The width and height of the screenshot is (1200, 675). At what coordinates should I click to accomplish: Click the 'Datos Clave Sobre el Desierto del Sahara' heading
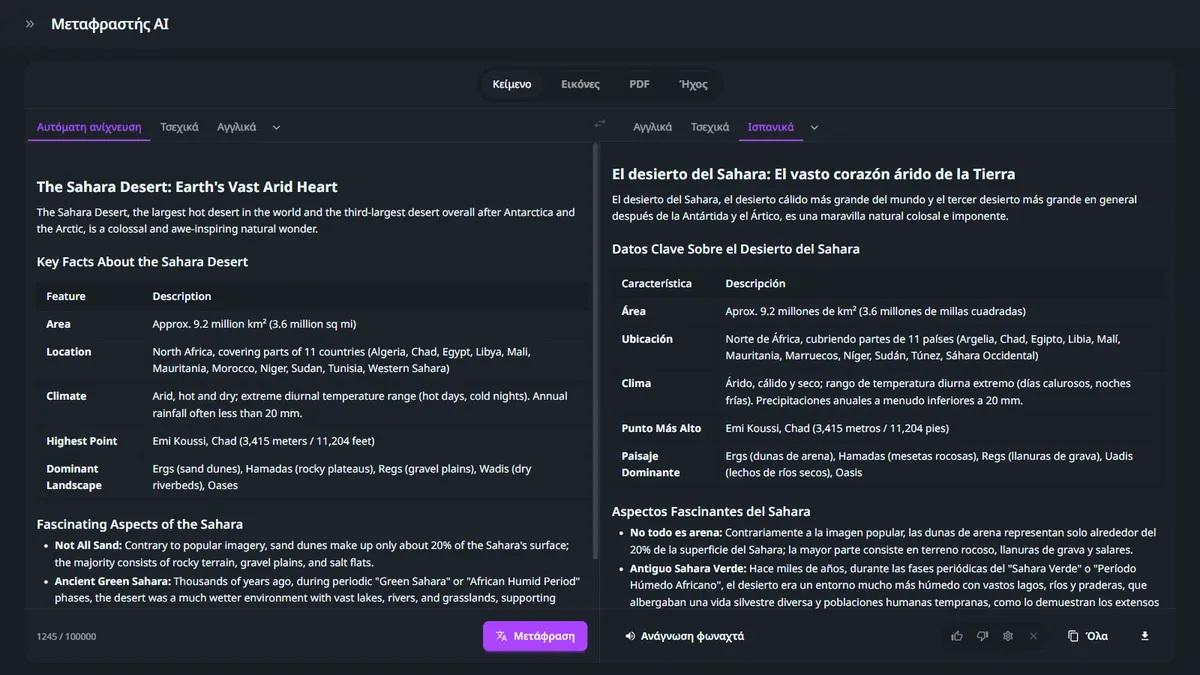coord(736,249)
